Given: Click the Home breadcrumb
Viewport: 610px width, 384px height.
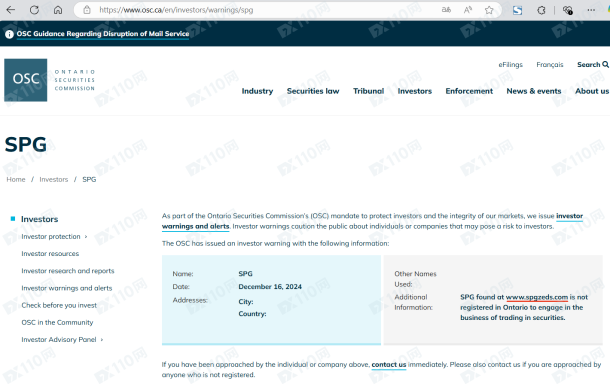Looking at the screenshot, I should tap(16, 179).
